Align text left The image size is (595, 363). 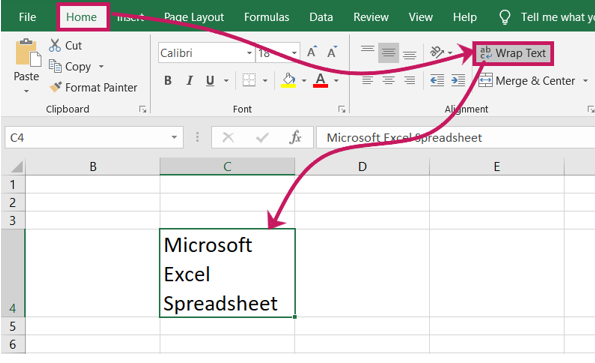point(367,80)
